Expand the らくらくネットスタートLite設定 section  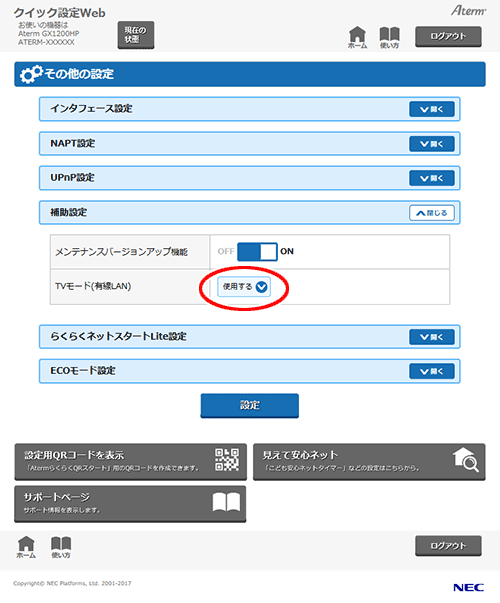point(432,337)
